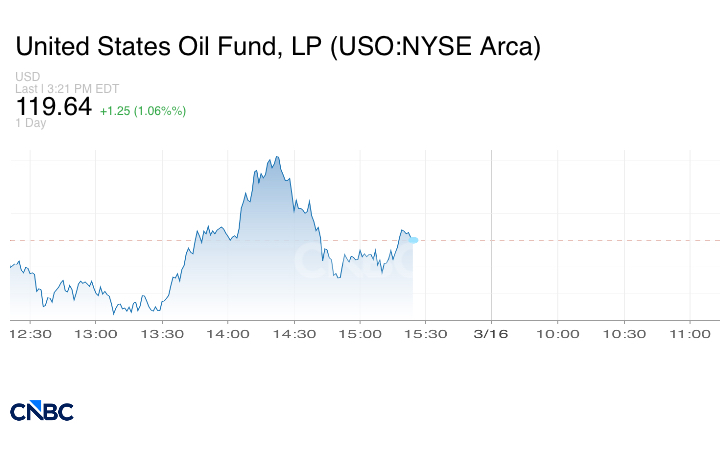Click the 10:00 time axis label
This screenshot has width=720, height=450.
pyautogui.click(x=558, y=333)
